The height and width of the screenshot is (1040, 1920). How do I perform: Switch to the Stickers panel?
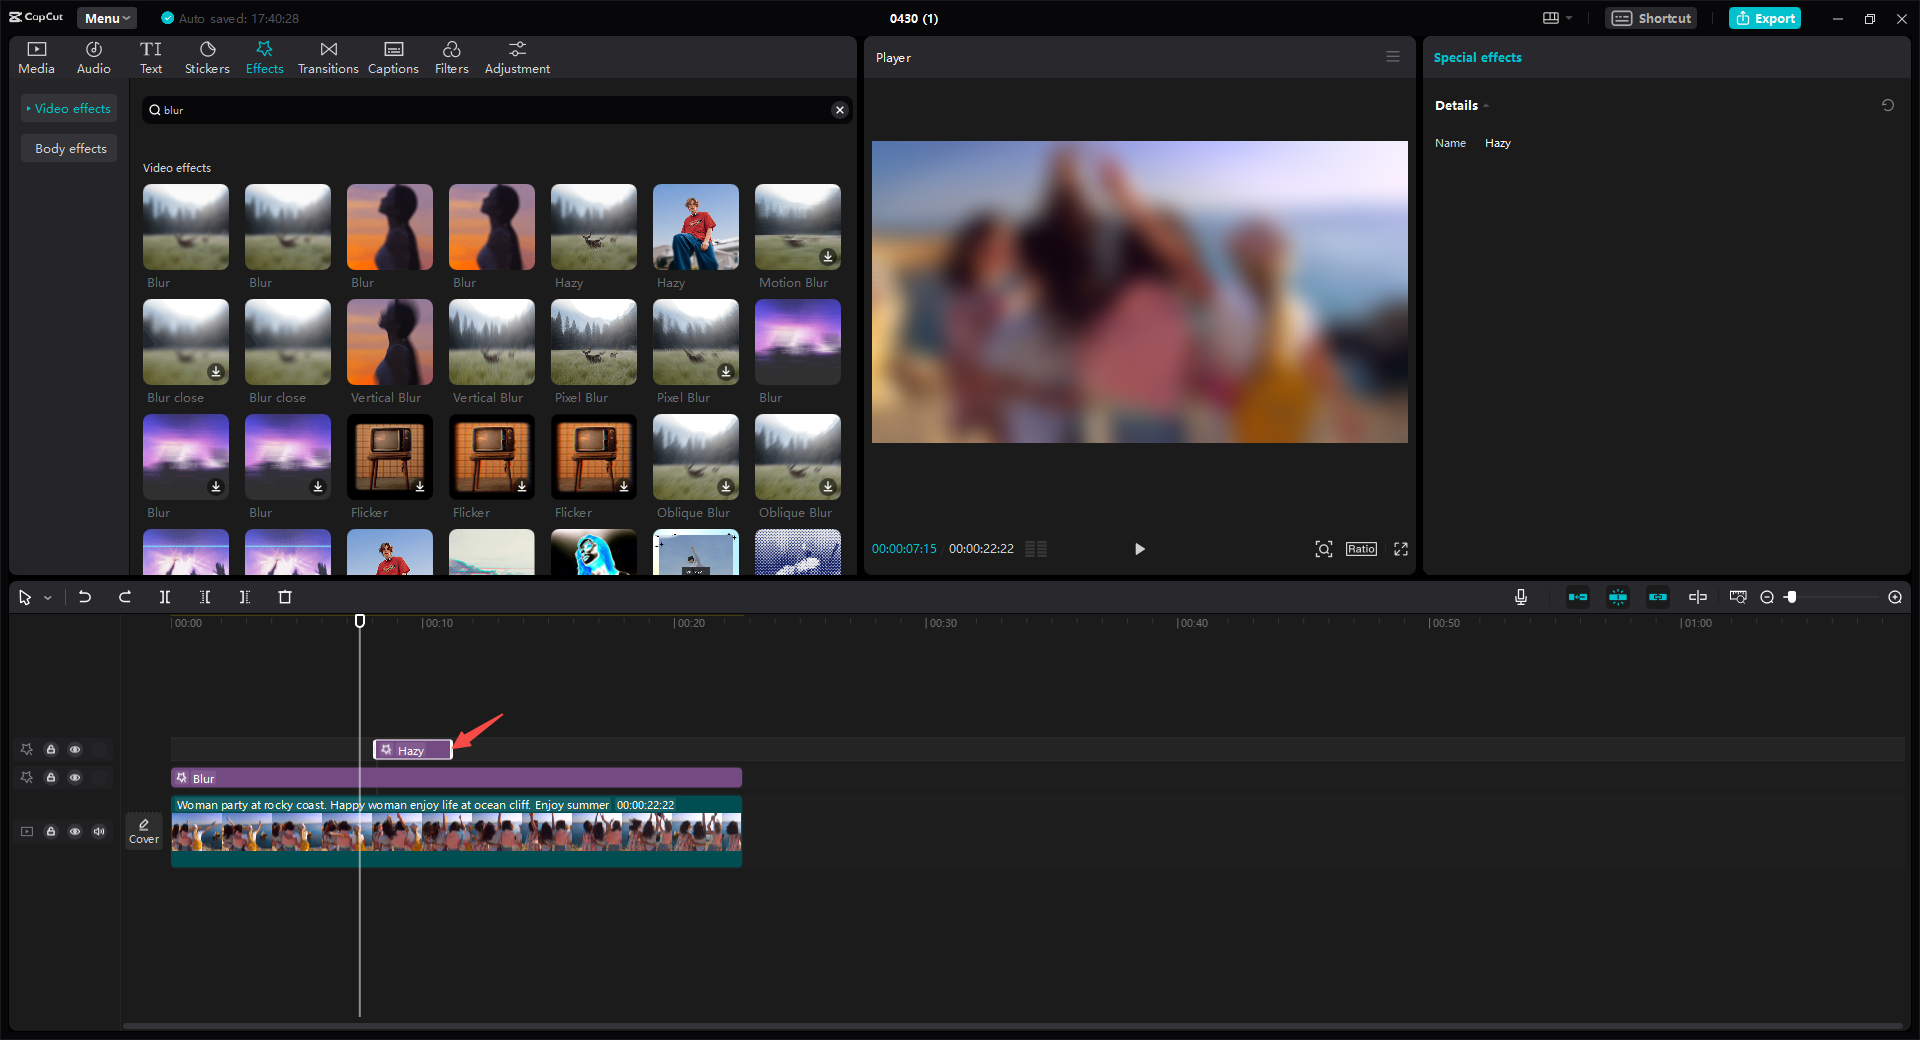(206, 56)
